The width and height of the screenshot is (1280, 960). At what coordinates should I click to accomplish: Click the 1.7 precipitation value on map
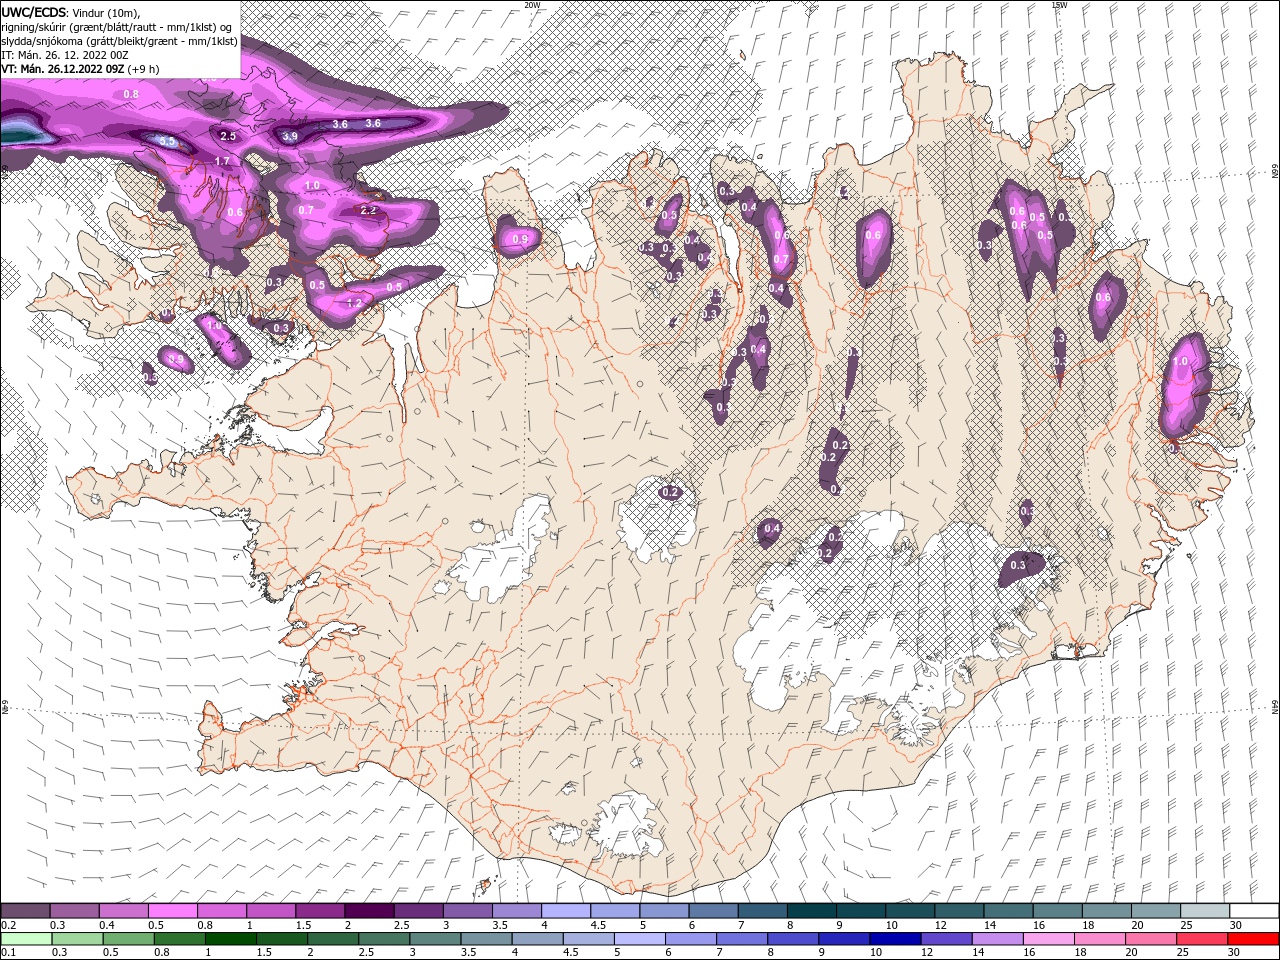[x=223, y=161]
